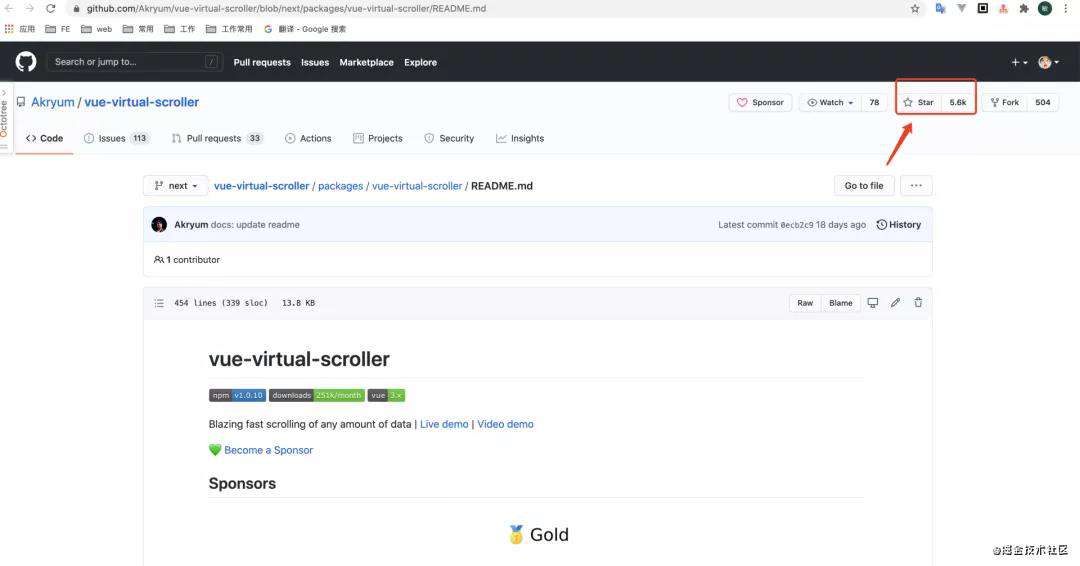
Task: Open the Google translate search bookmark
Action: (x=305, y=29)
